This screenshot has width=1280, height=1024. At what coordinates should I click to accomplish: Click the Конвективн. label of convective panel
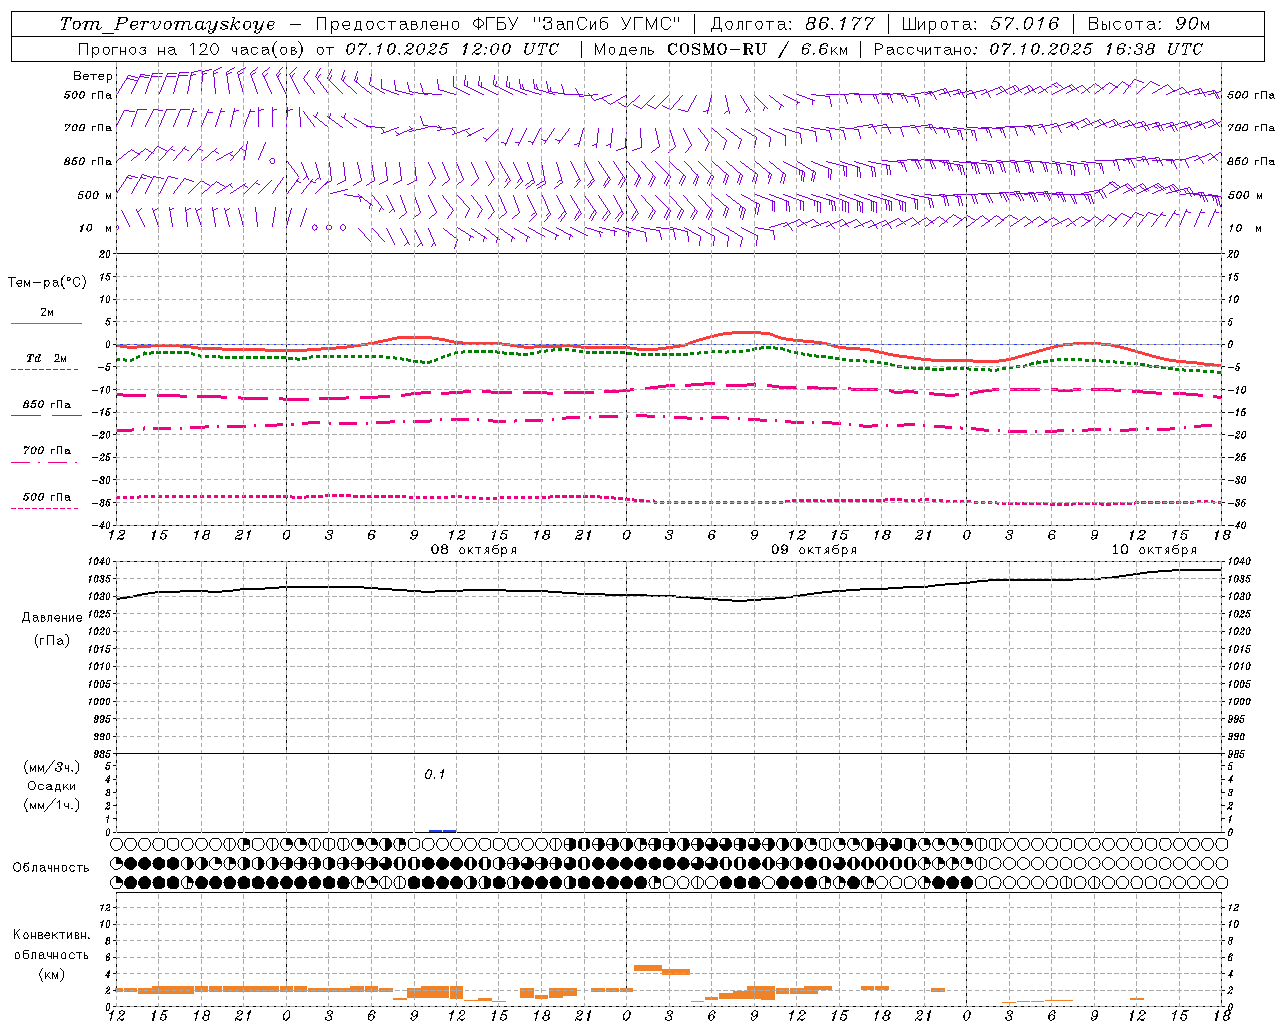pos(51,935)
